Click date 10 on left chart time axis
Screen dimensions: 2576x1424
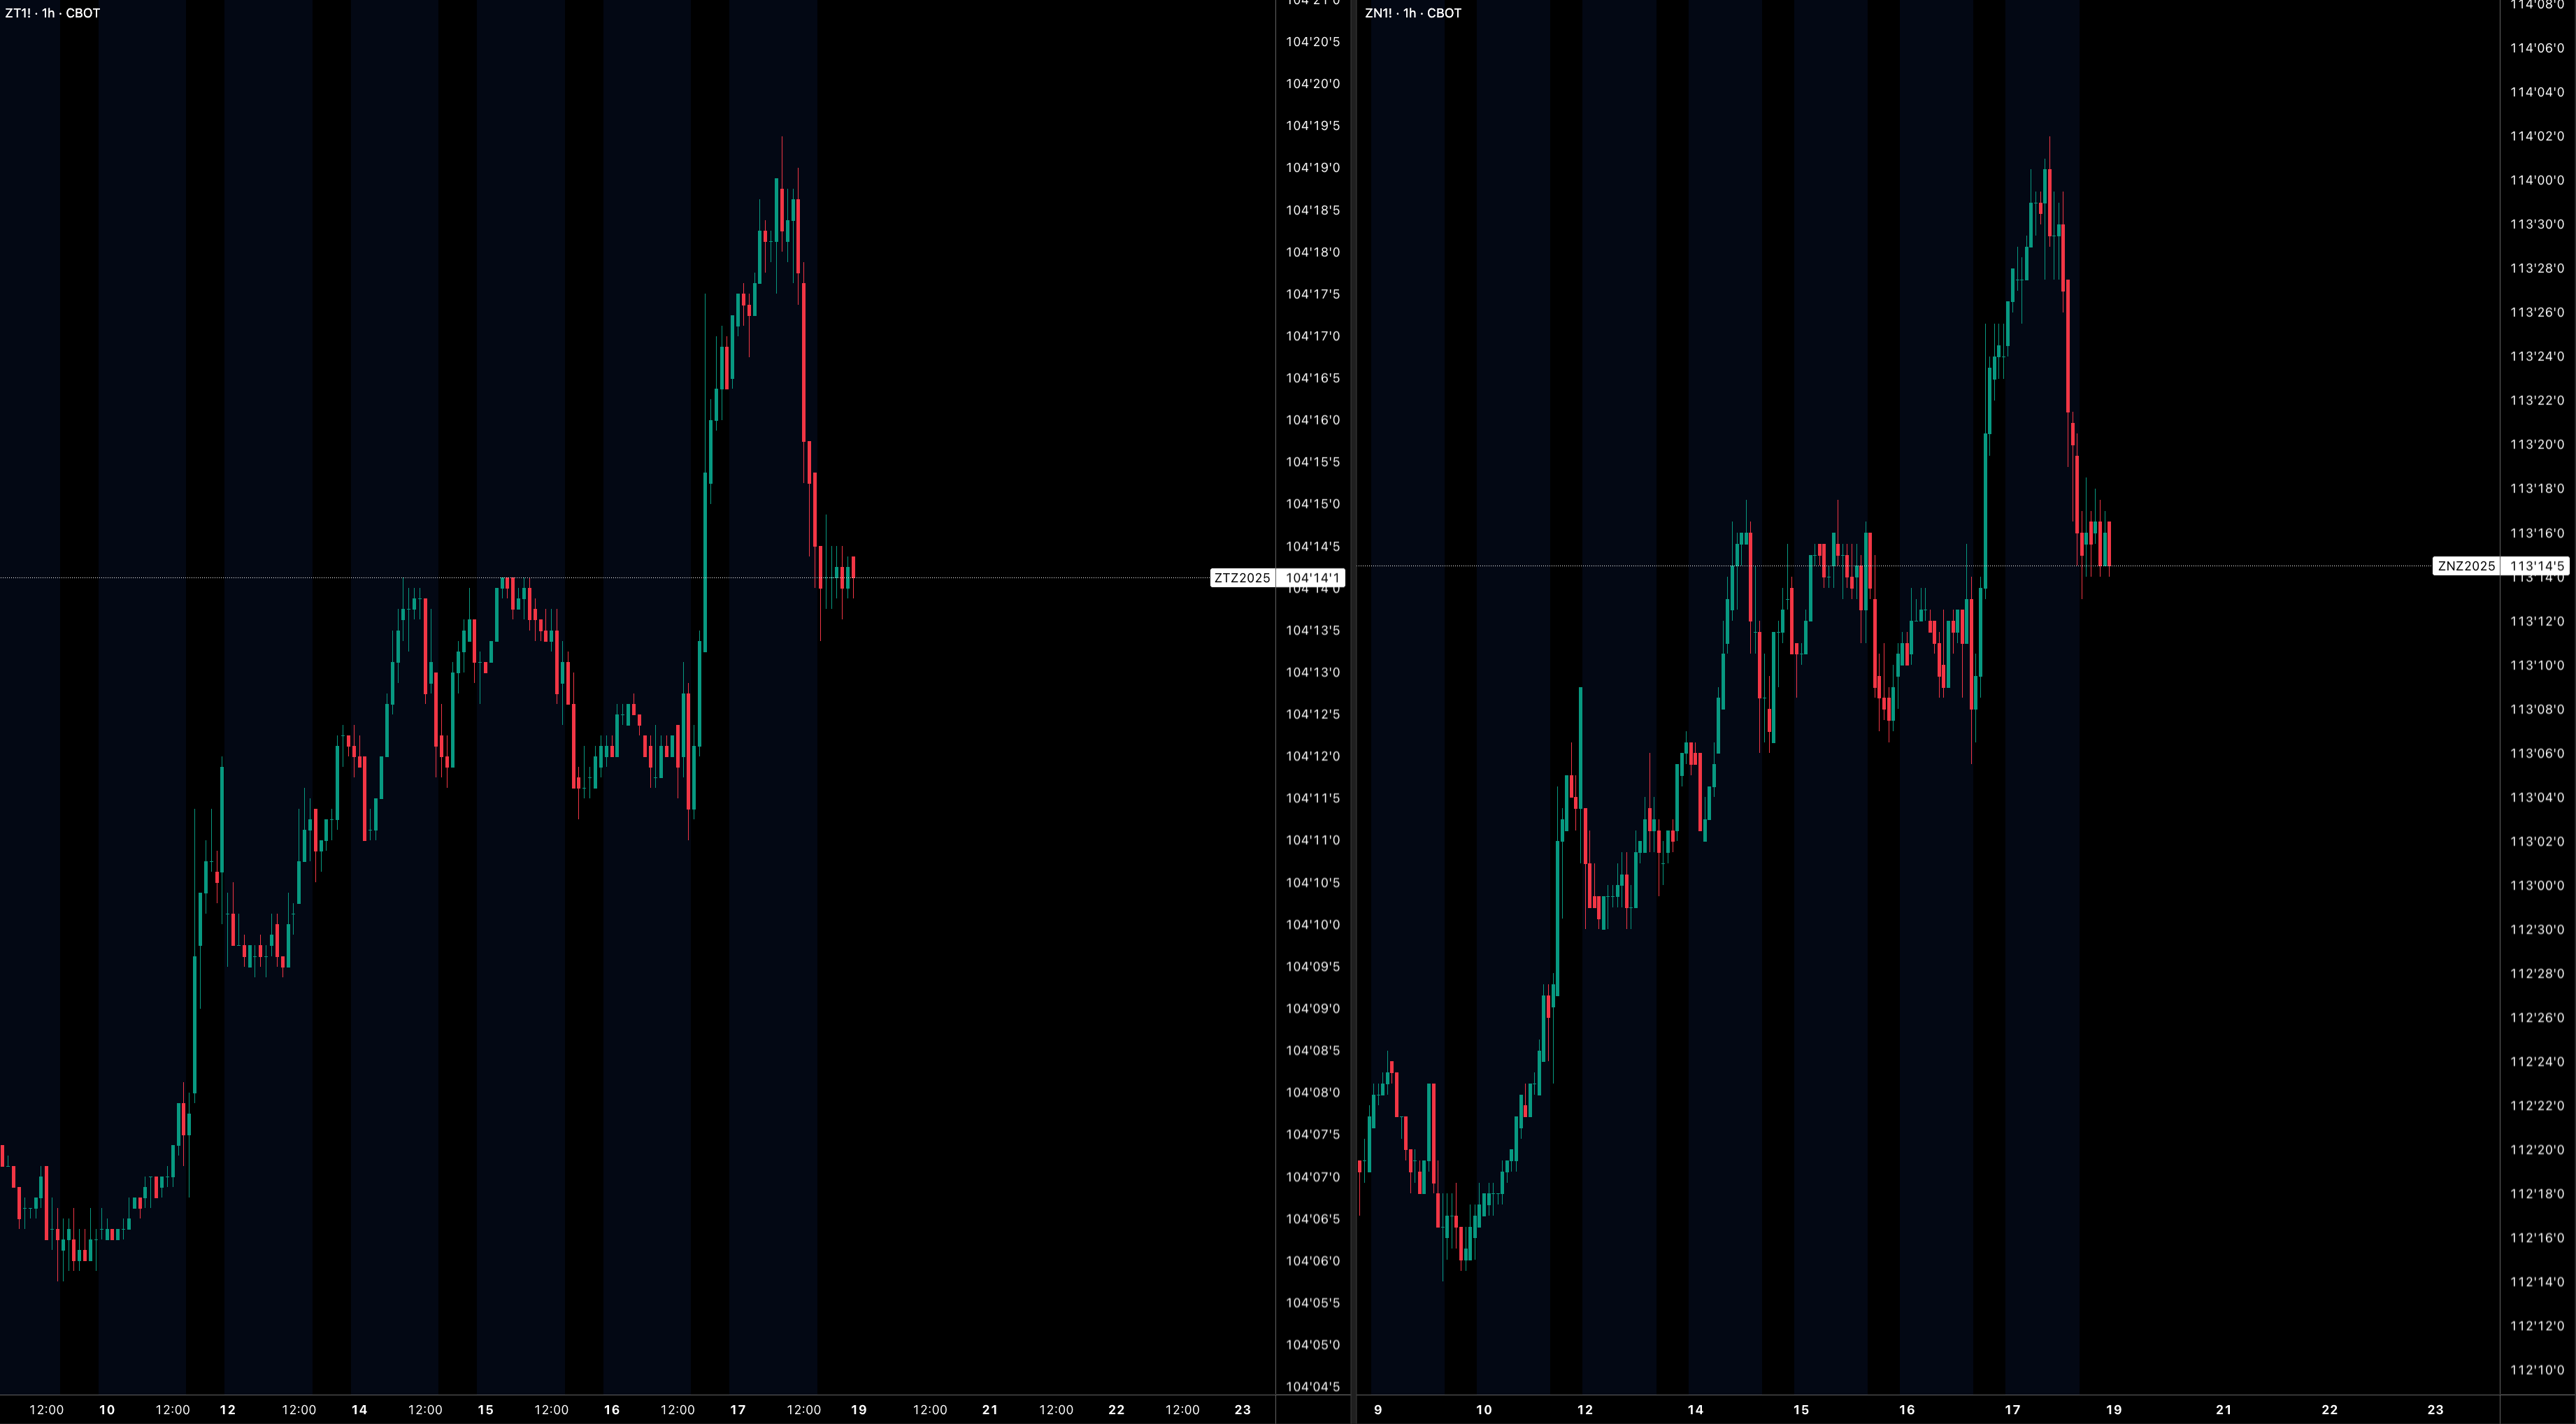[x=106, y=1409]
